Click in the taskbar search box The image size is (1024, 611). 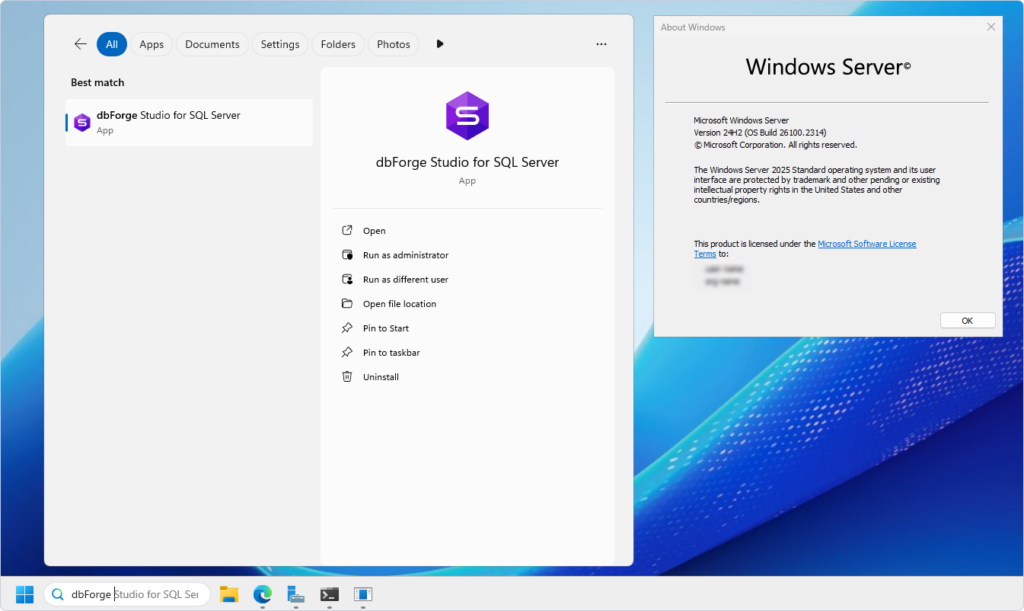coord(127,594)
